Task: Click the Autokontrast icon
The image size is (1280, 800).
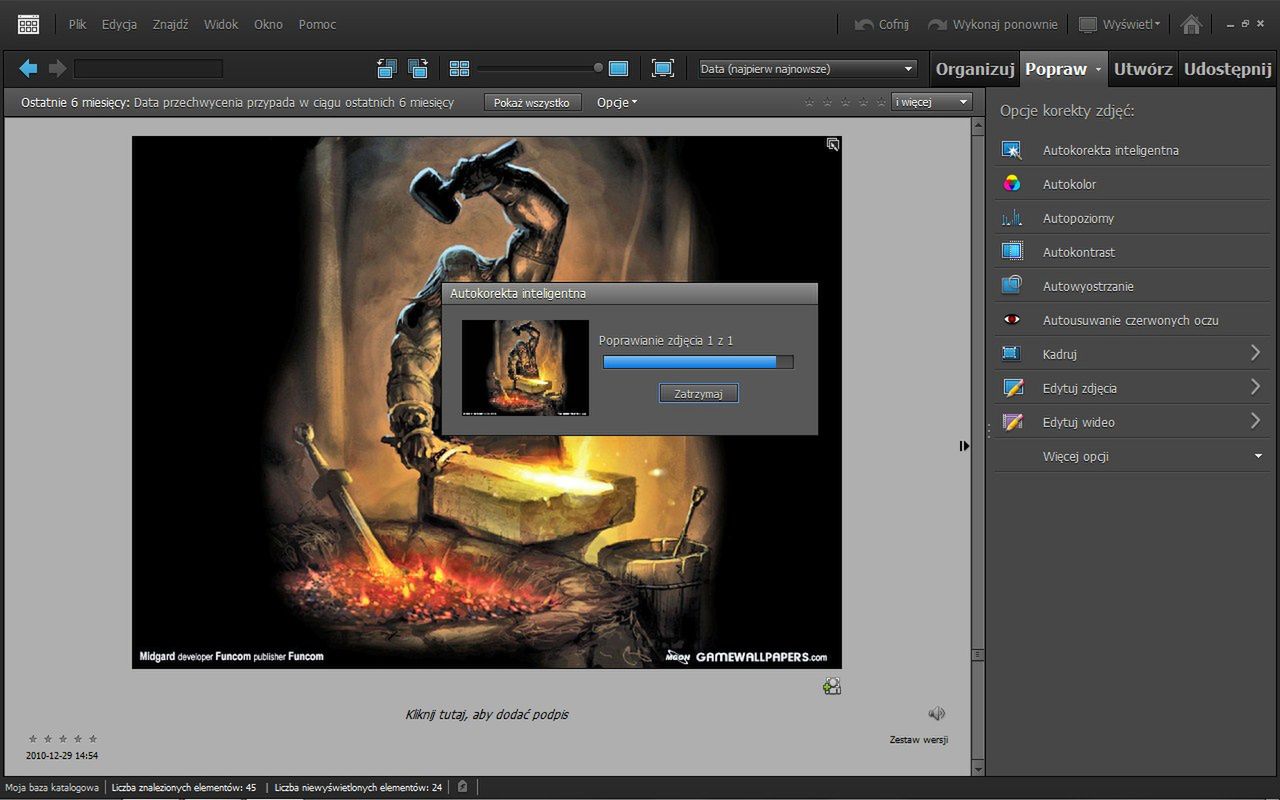Action: click(1011, 252)
